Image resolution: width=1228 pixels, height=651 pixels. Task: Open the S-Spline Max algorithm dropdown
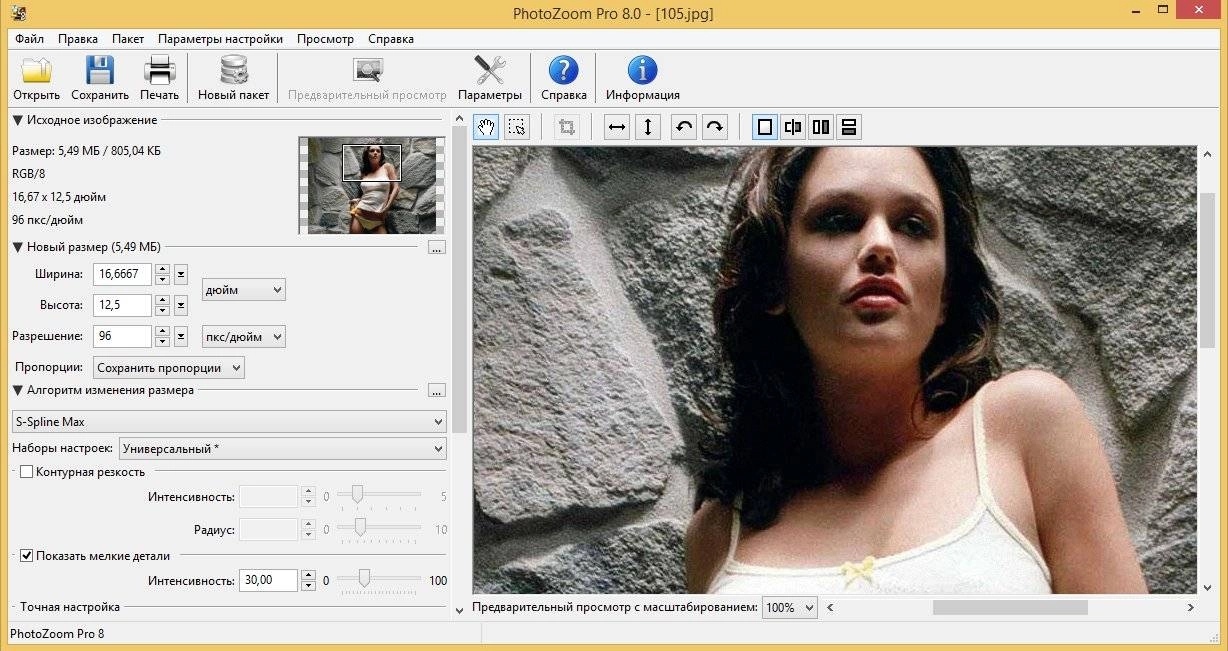point(228,422)
